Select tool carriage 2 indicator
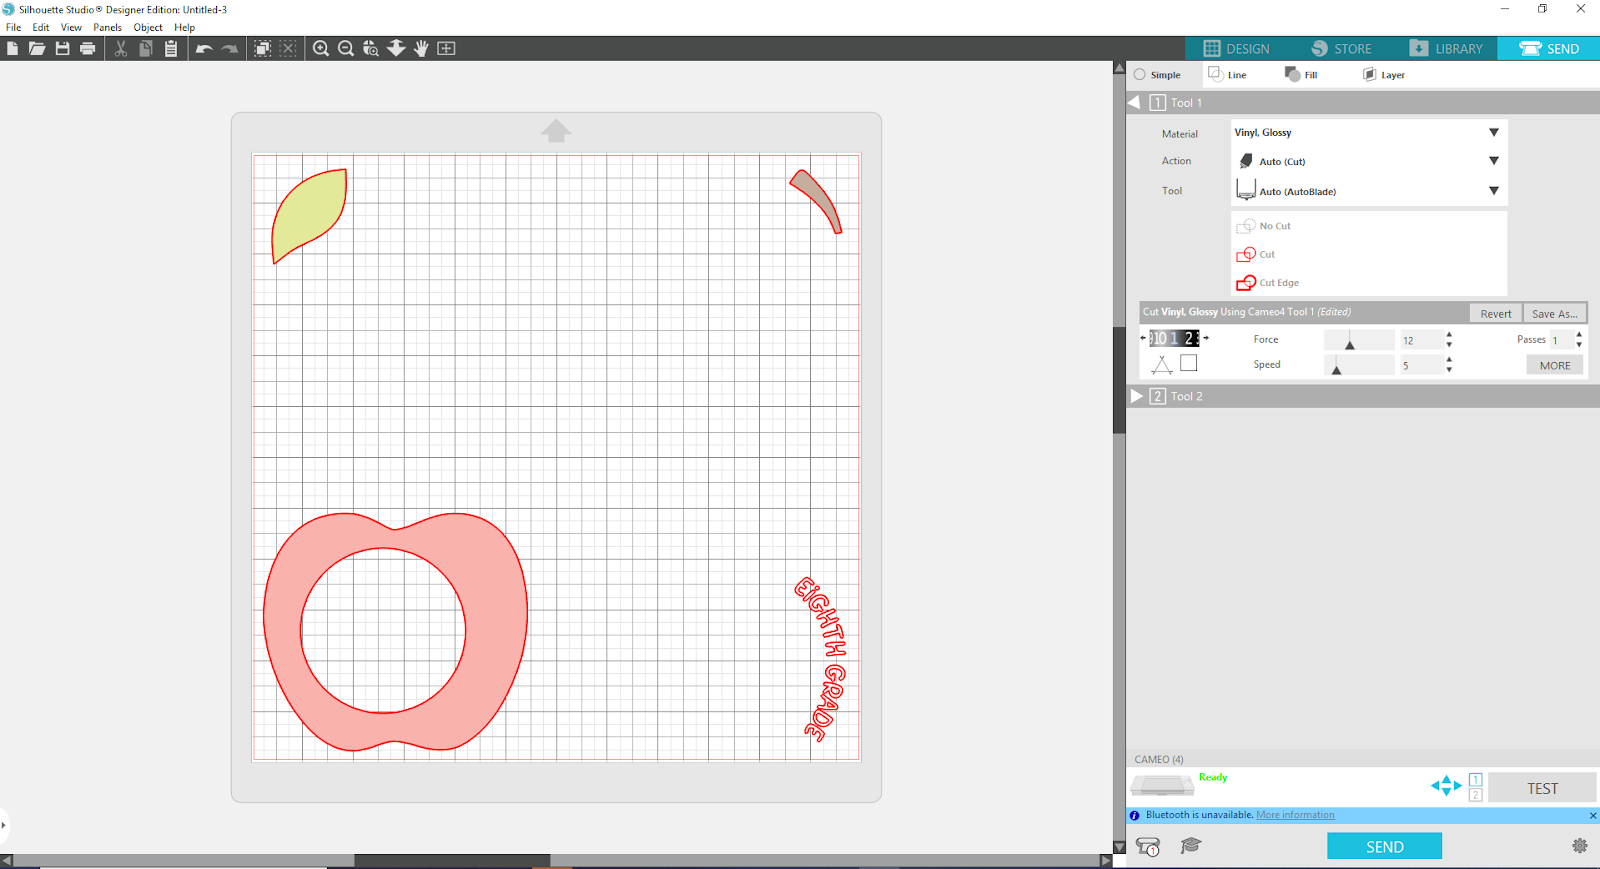 [1476, 795]
